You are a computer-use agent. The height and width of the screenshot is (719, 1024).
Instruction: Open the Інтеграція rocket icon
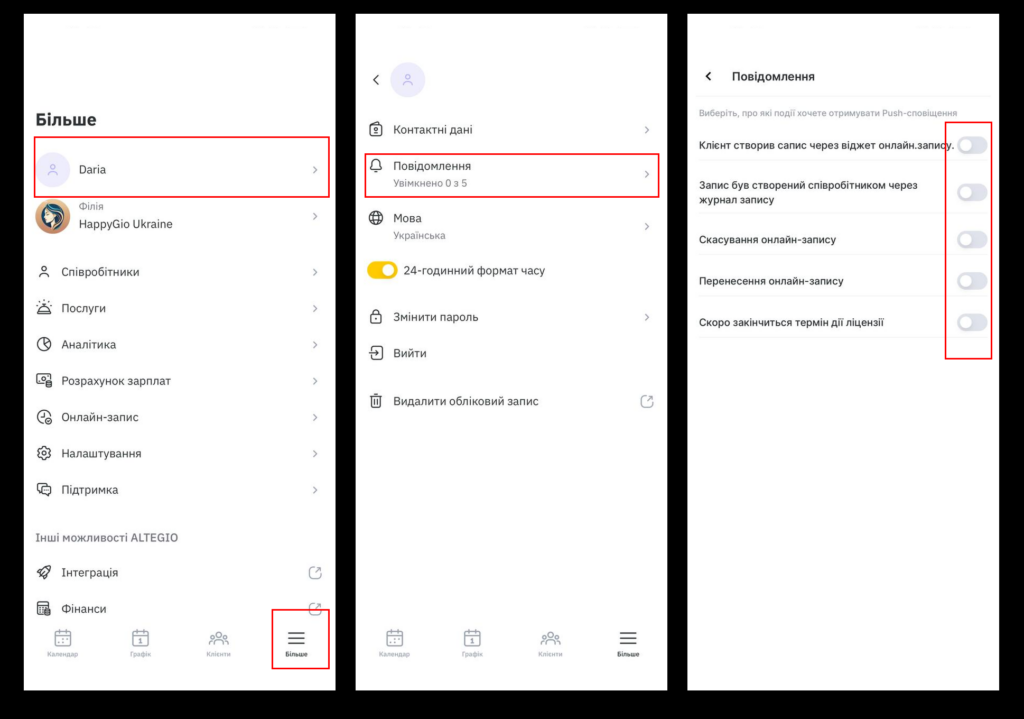(44, 573)
